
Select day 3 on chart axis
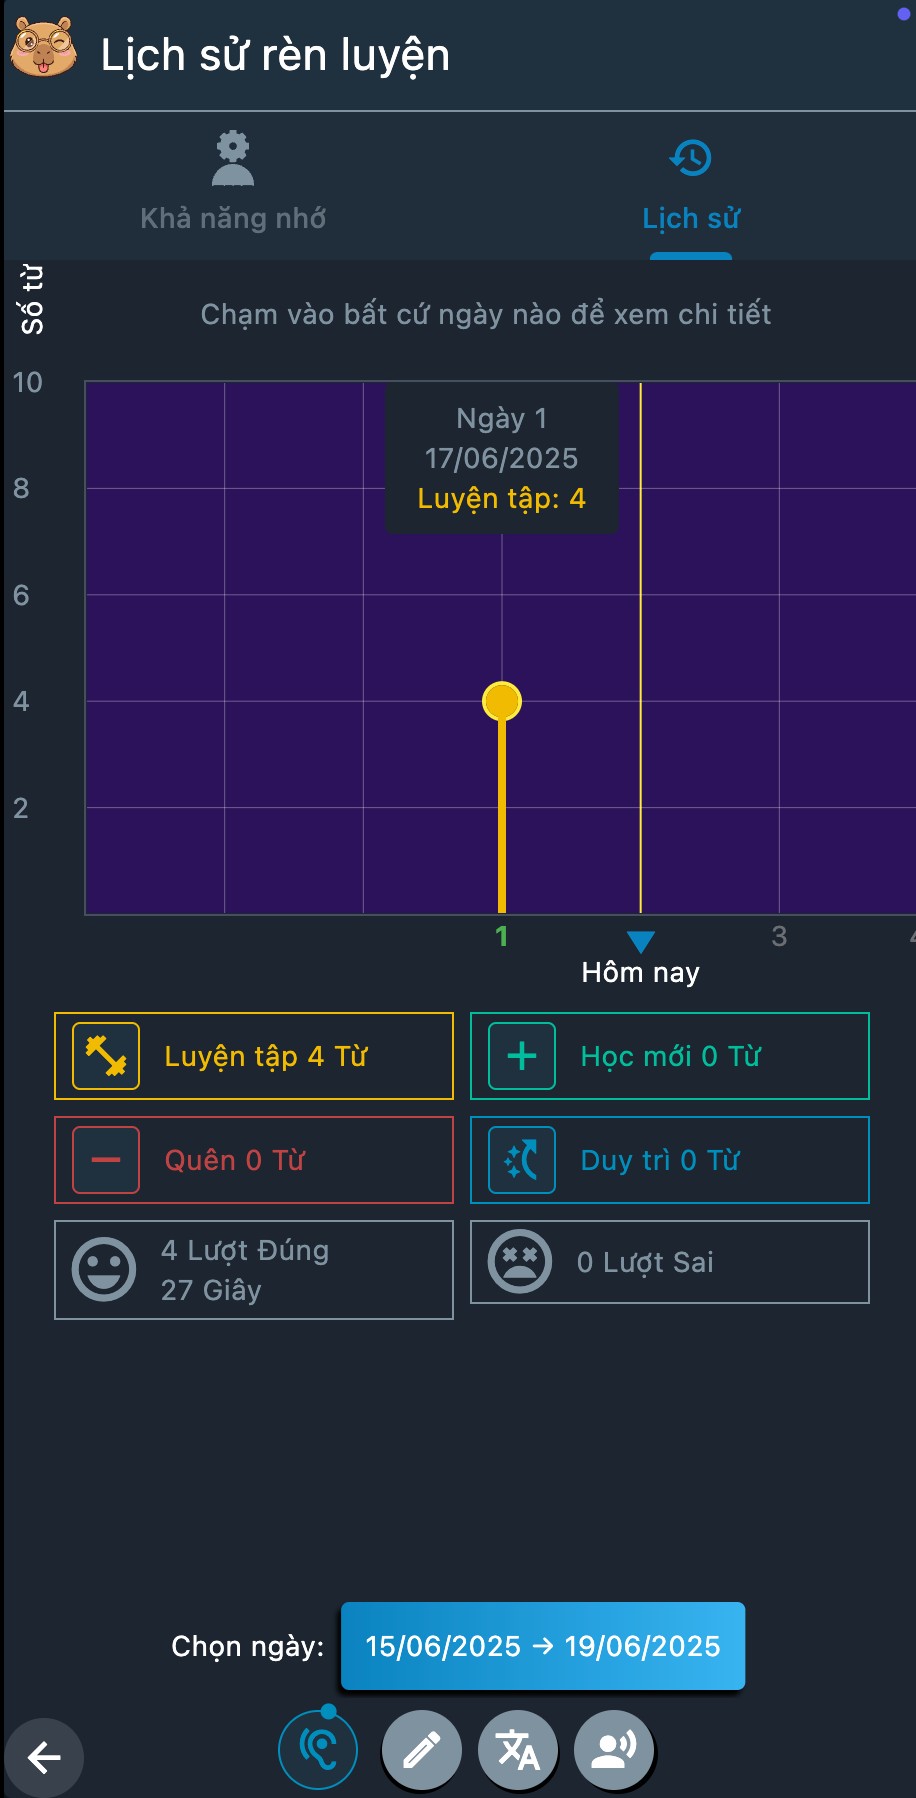pos(779,937)
